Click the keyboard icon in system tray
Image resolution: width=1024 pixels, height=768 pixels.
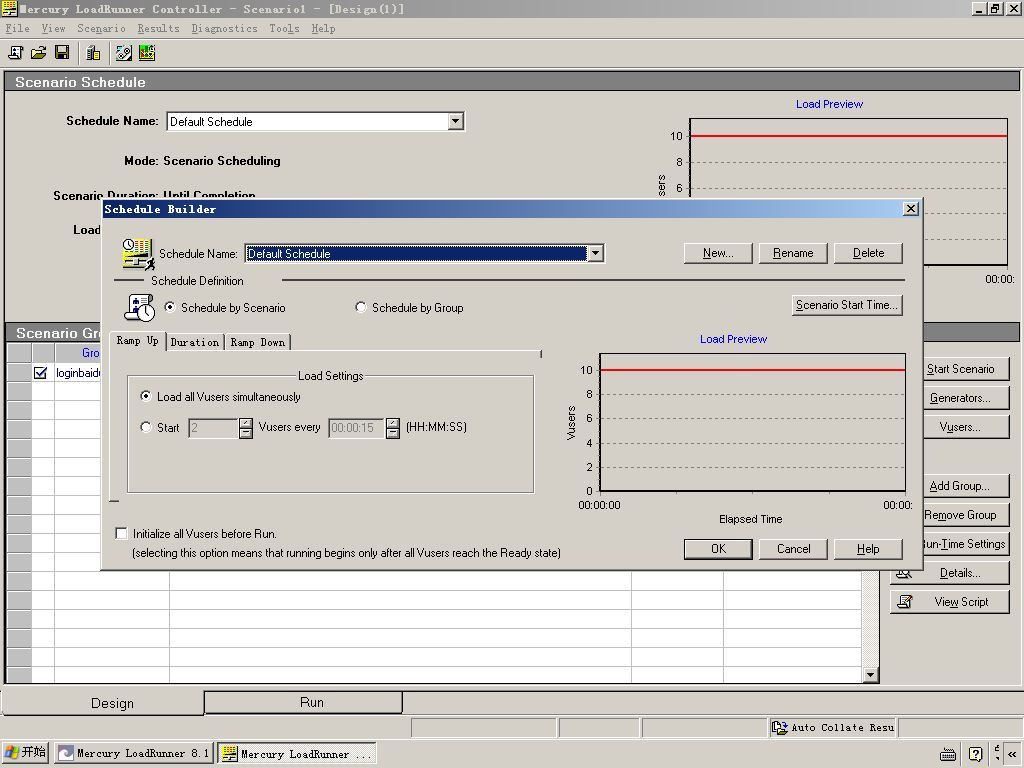point(948,754)
